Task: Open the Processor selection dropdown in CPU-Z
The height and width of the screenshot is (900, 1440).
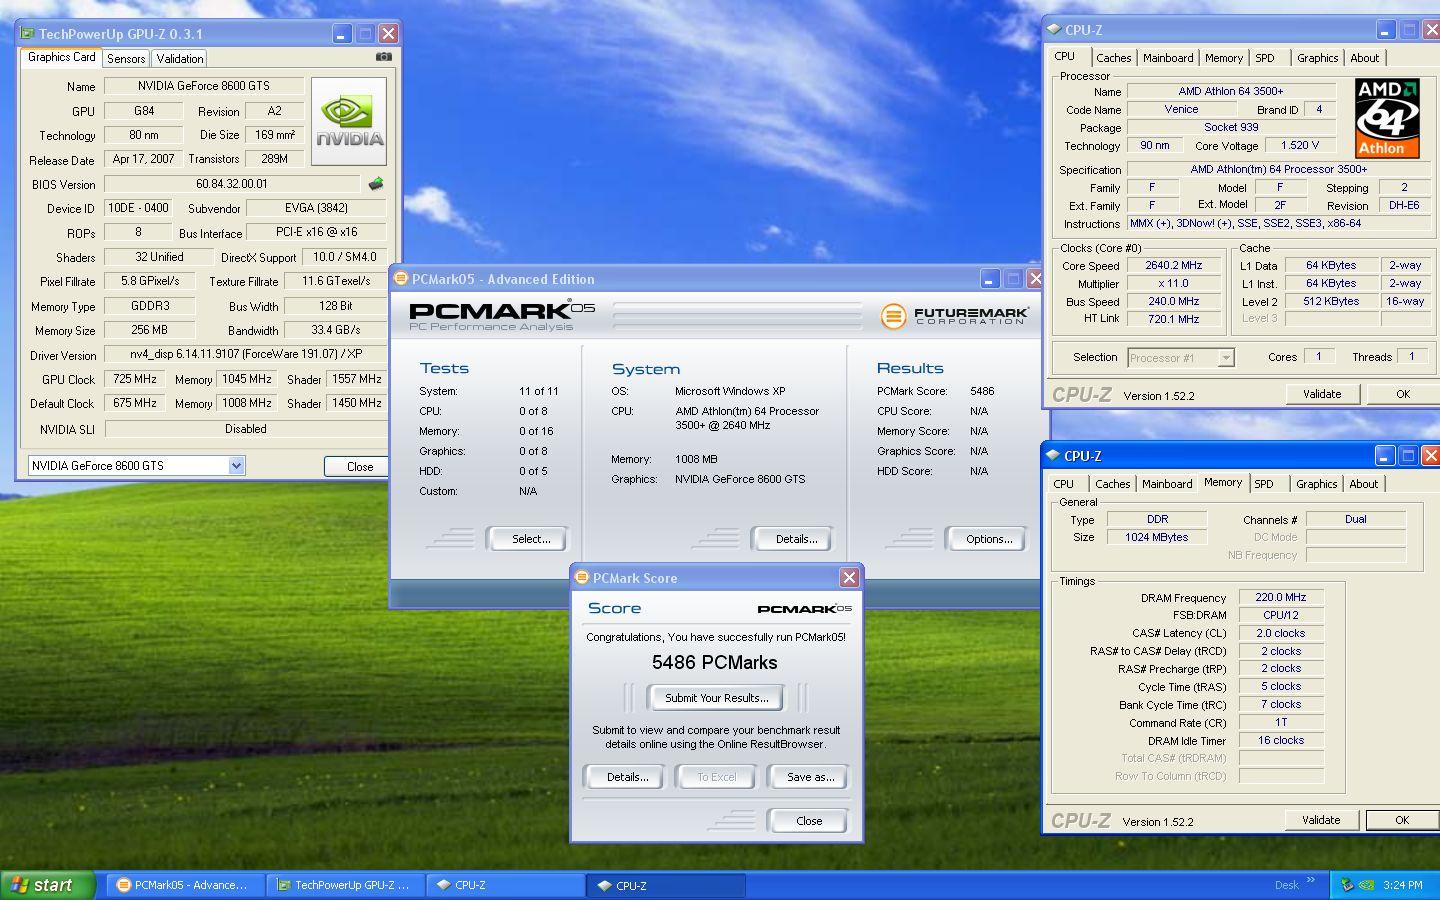Action: click(1226, 357)
